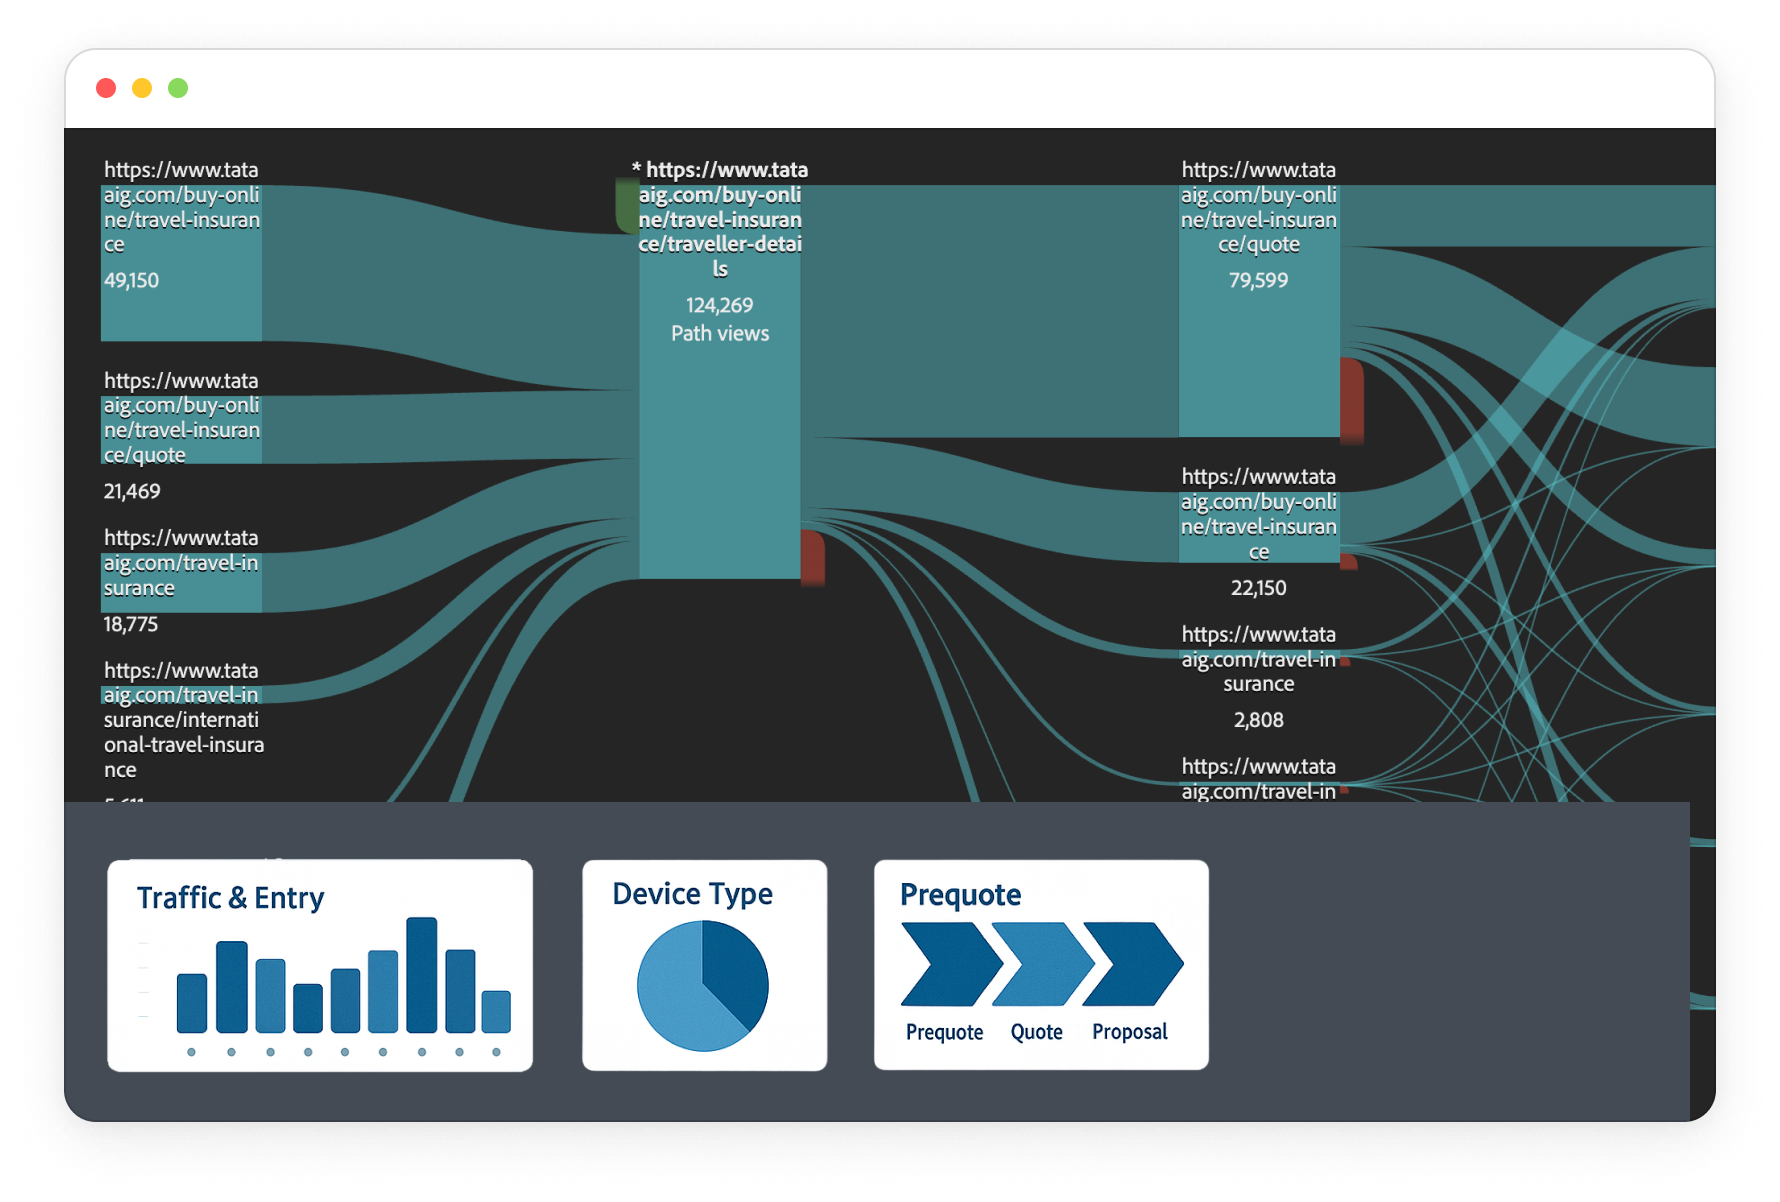Click the 'Quote' label under the funnel

1037,1032
